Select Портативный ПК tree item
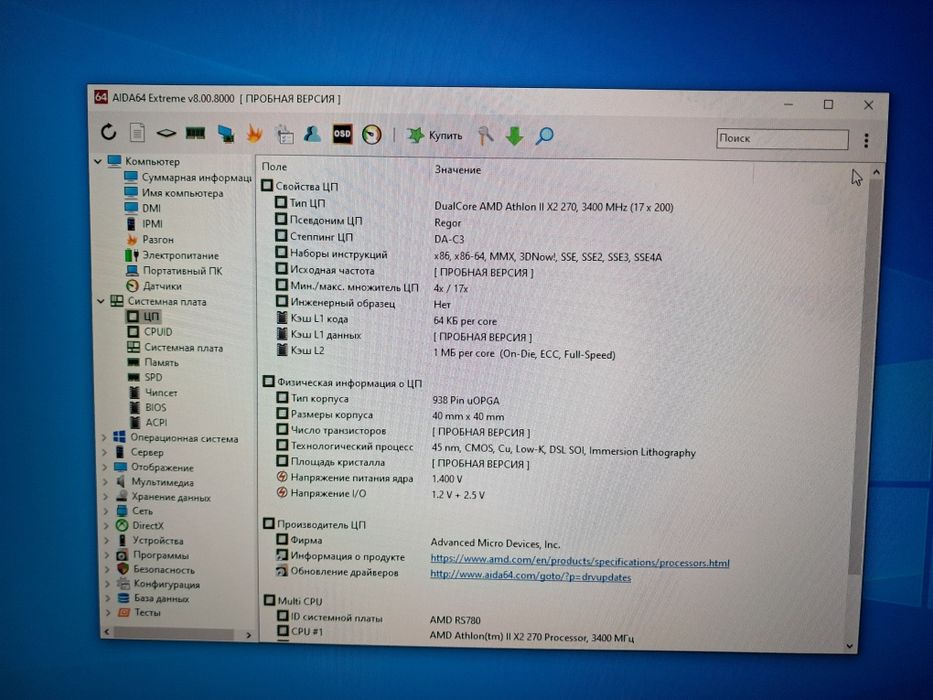 [174, 270]
